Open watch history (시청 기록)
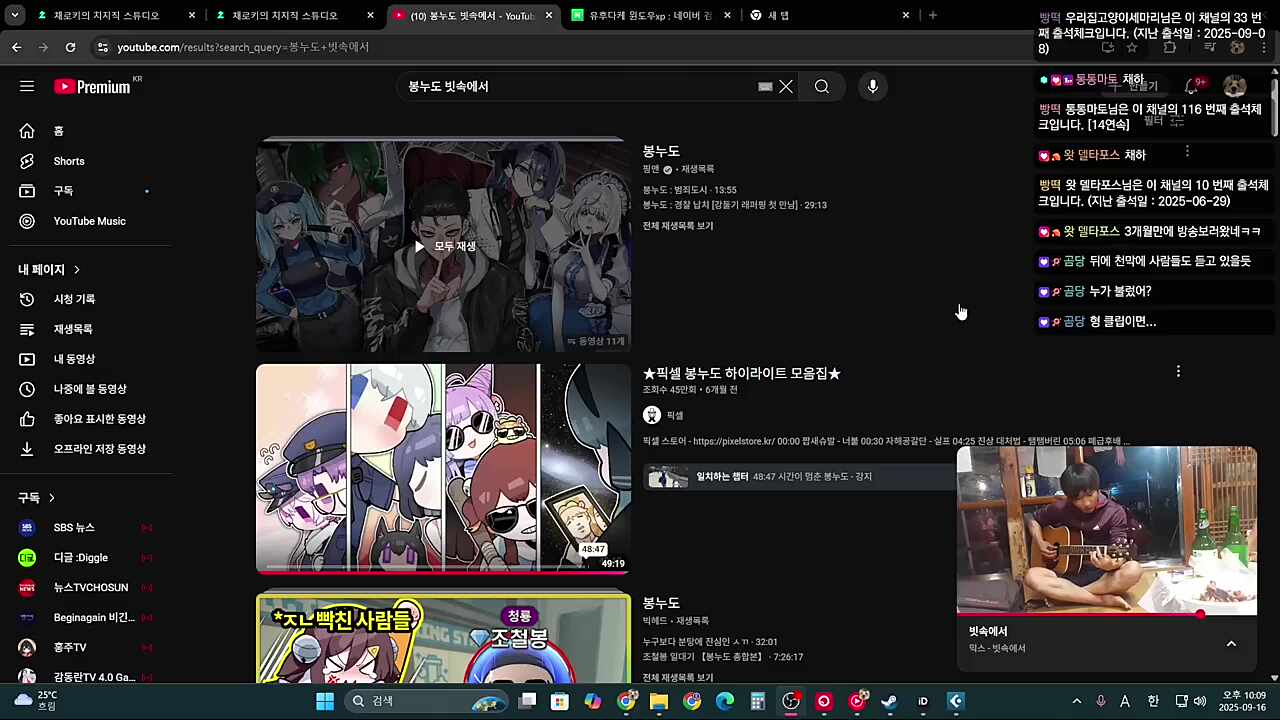 click(x=74, y=299)
